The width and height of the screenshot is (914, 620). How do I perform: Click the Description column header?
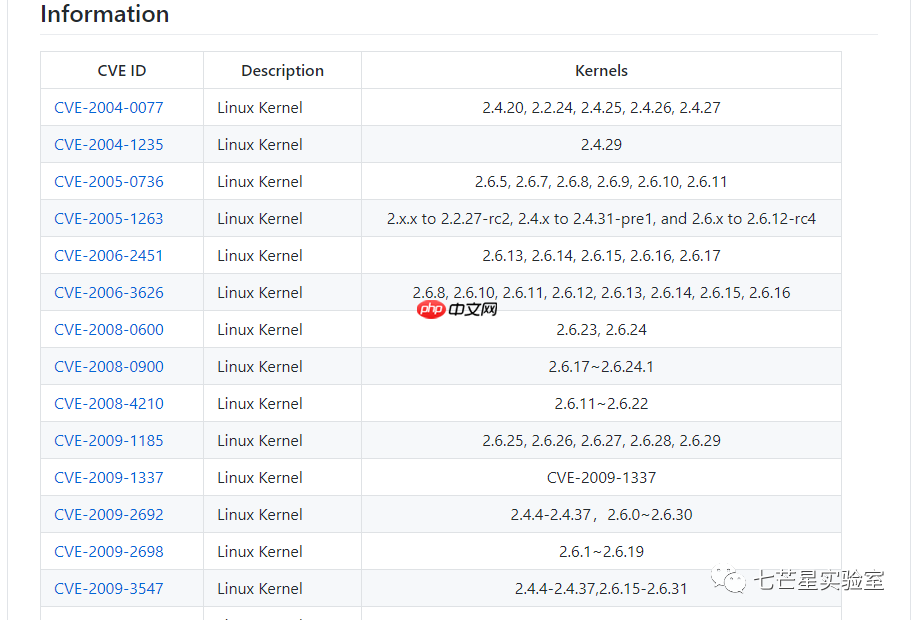(282, 71)
